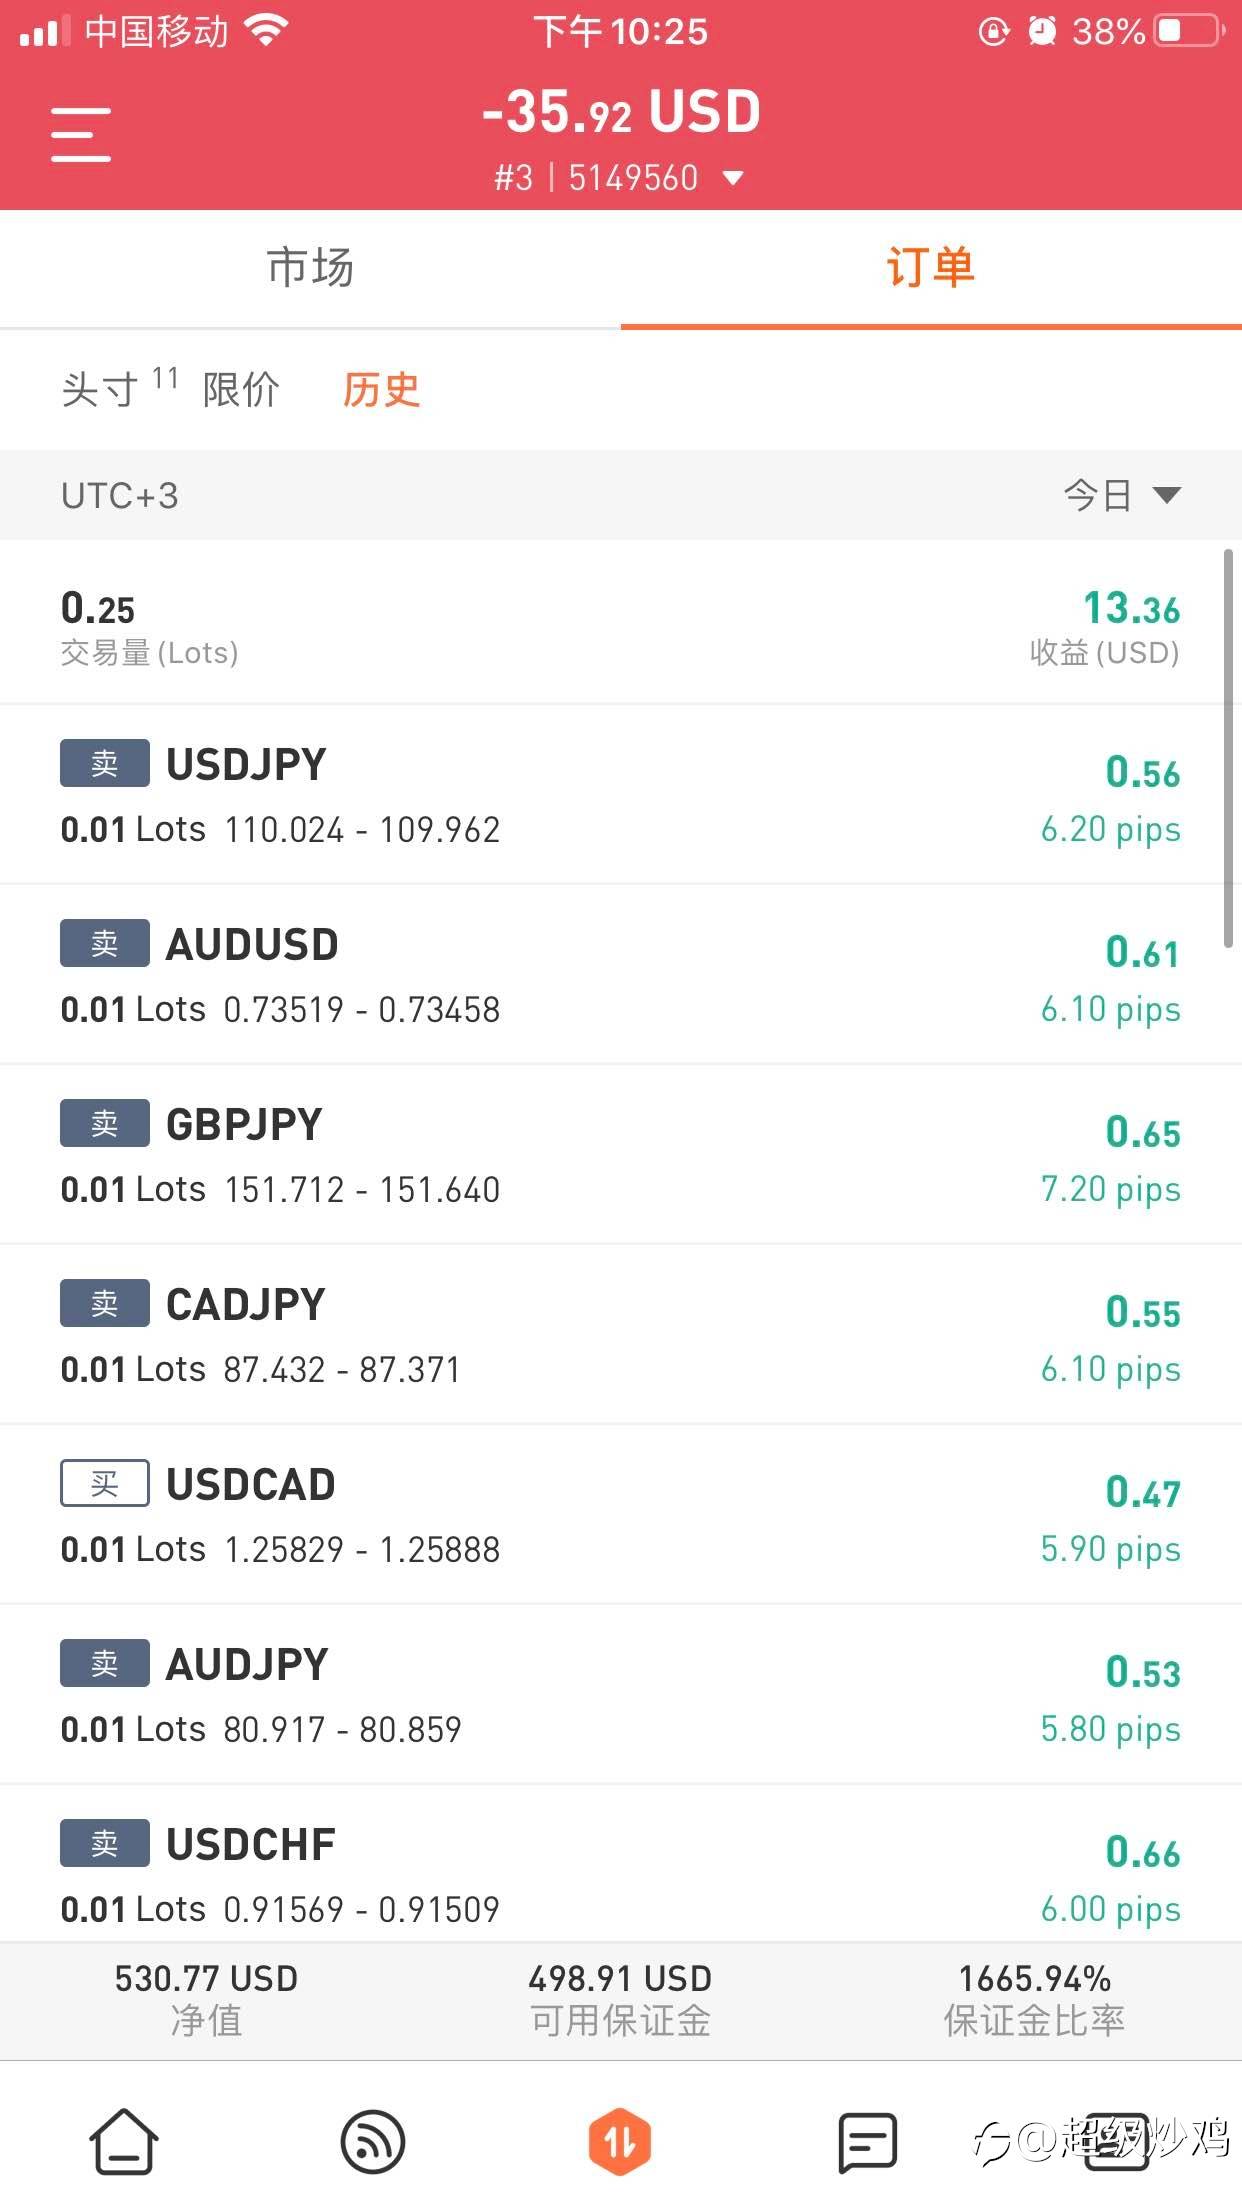
Task: Select the 订单 tab
Action: click(930, 268)
